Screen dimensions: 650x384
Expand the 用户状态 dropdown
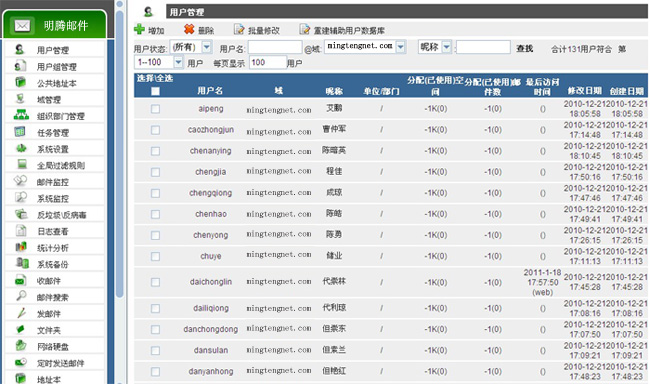[207, 47]
